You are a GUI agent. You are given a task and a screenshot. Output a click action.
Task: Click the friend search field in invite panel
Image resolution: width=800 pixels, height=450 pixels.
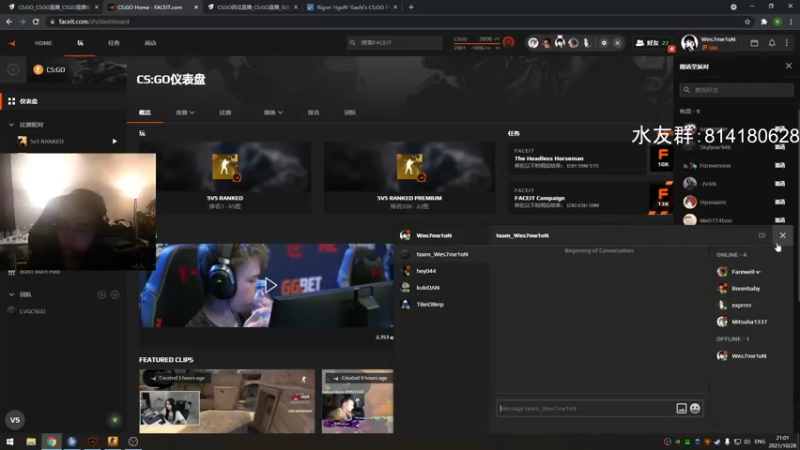[736, 90]
